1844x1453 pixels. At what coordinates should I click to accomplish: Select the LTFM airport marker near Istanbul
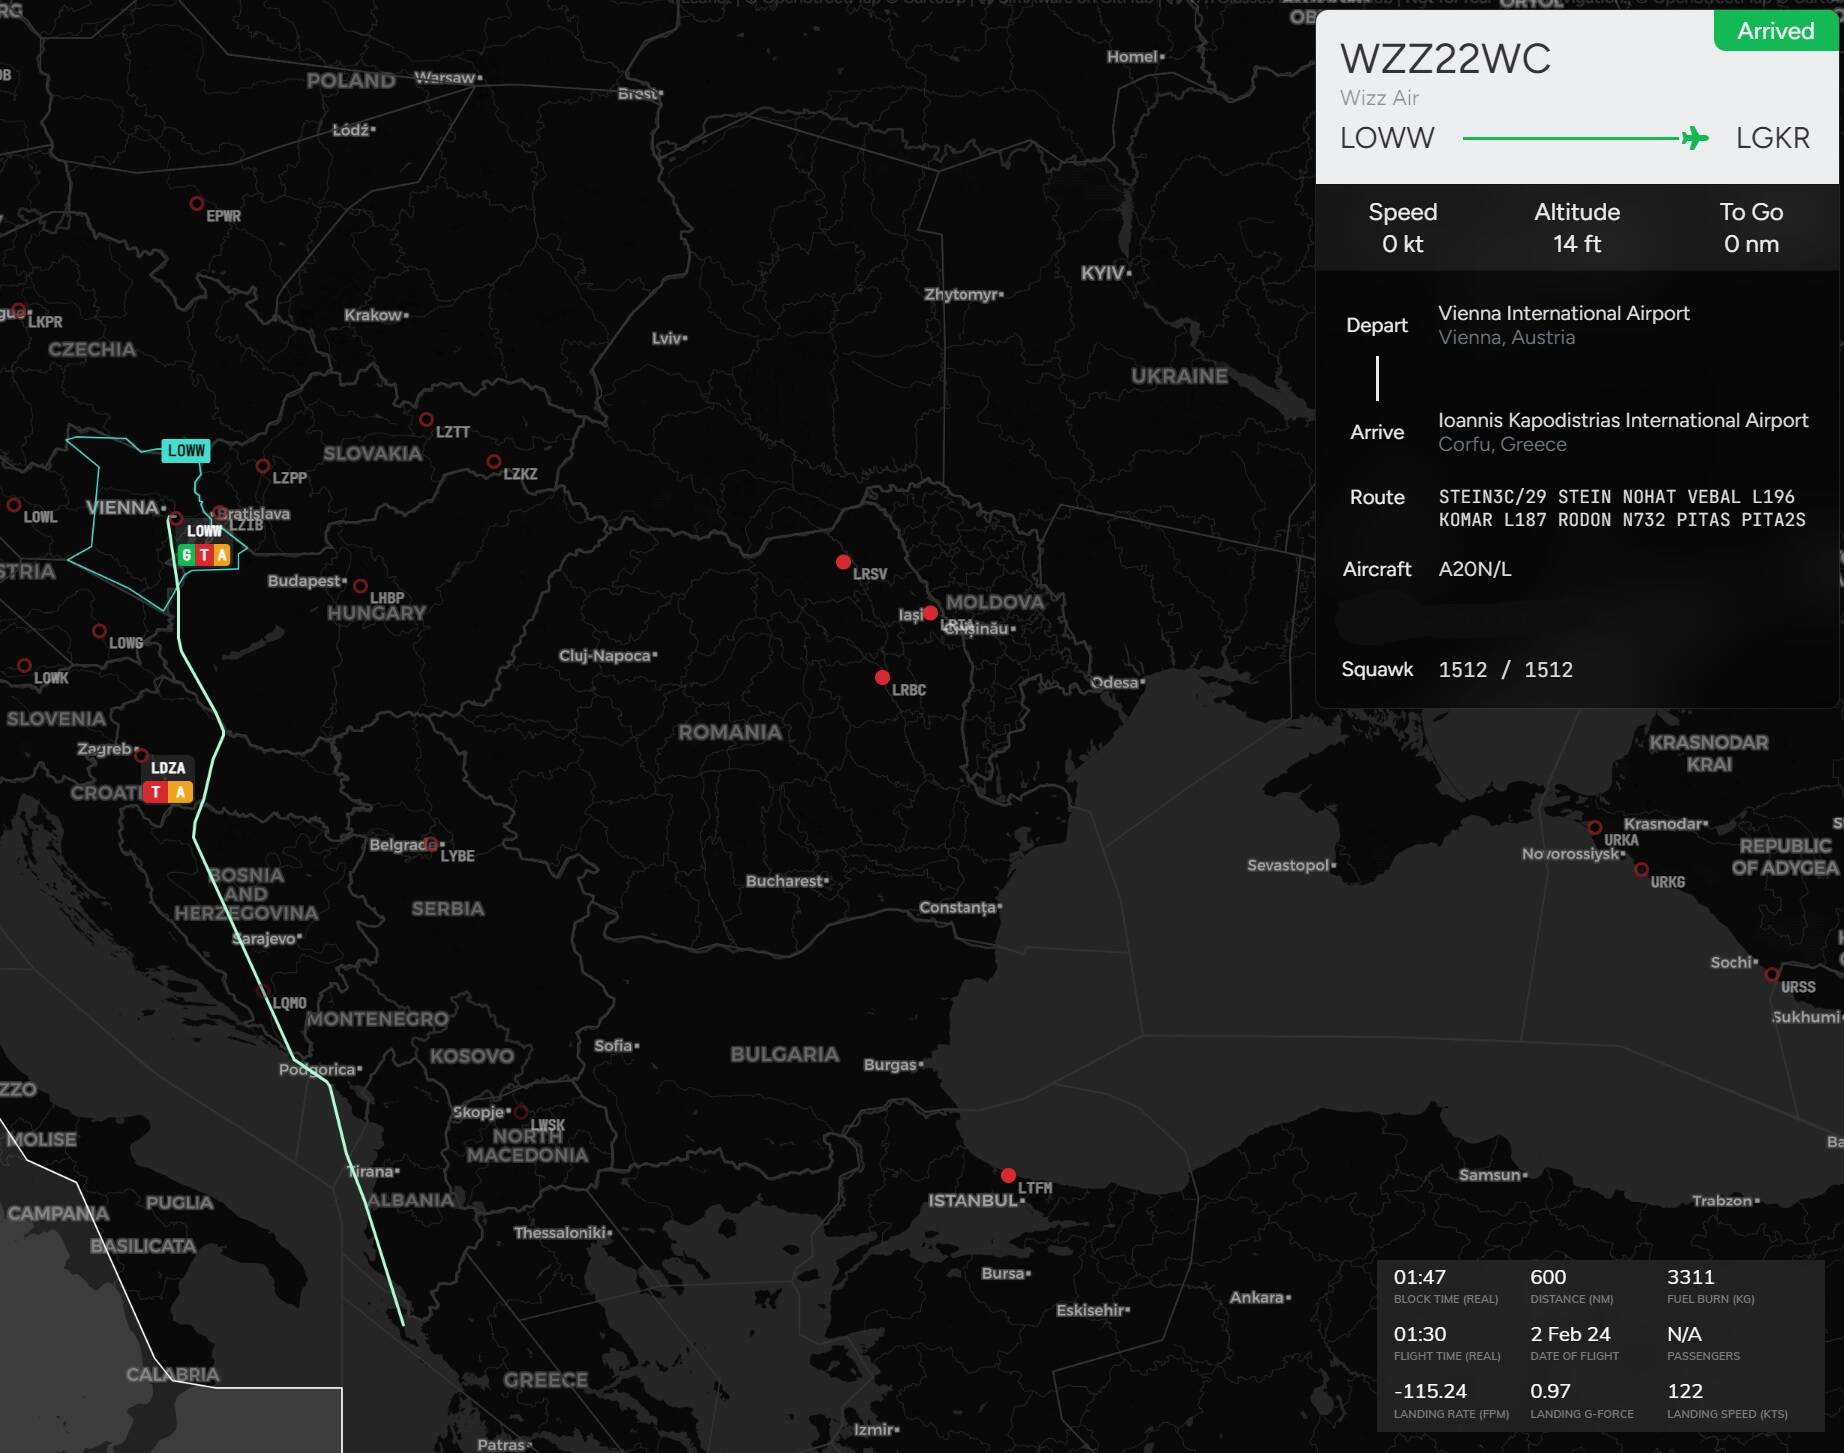click(1008, 1176)
